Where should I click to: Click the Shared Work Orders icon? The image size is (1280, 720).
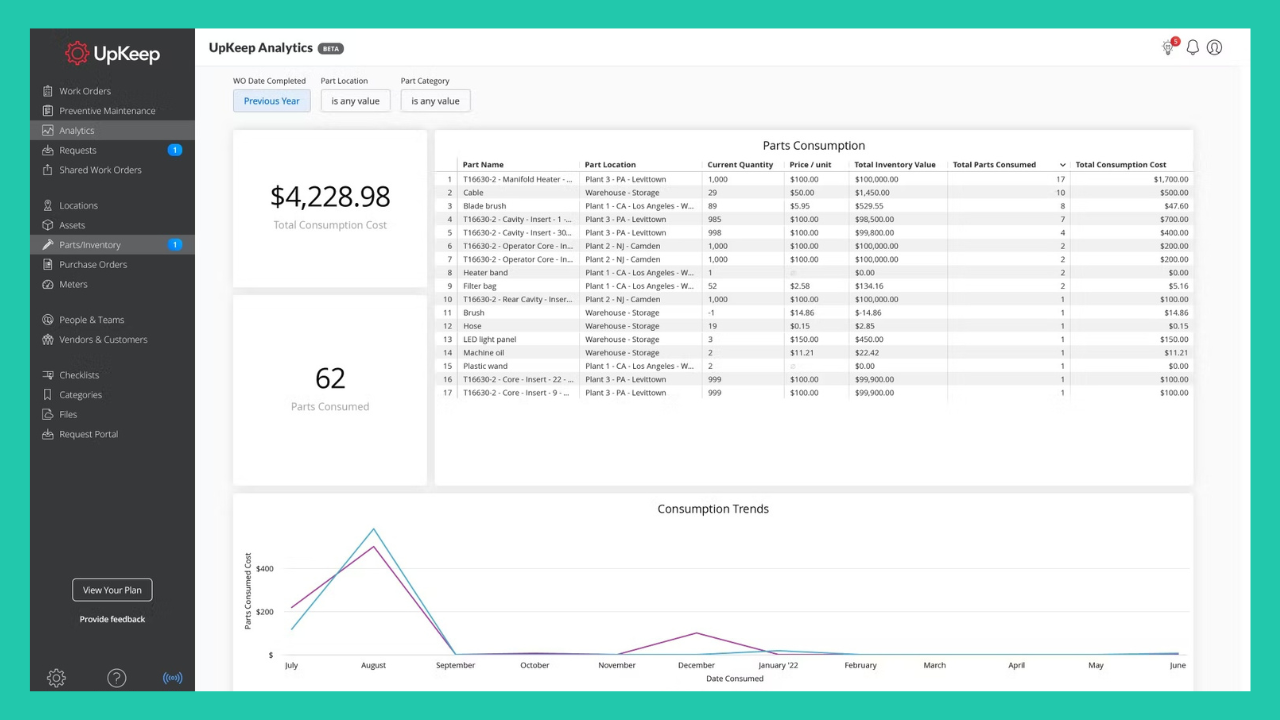[49, 170]
